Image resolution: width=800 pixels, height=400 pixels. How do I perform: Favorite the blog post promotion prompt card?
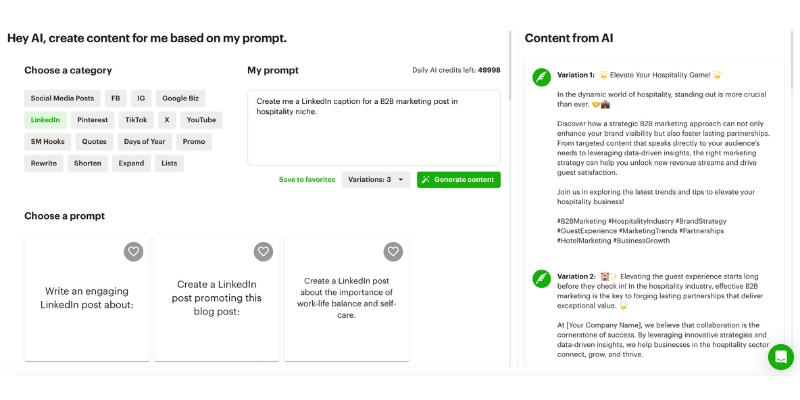pos(263,251)
